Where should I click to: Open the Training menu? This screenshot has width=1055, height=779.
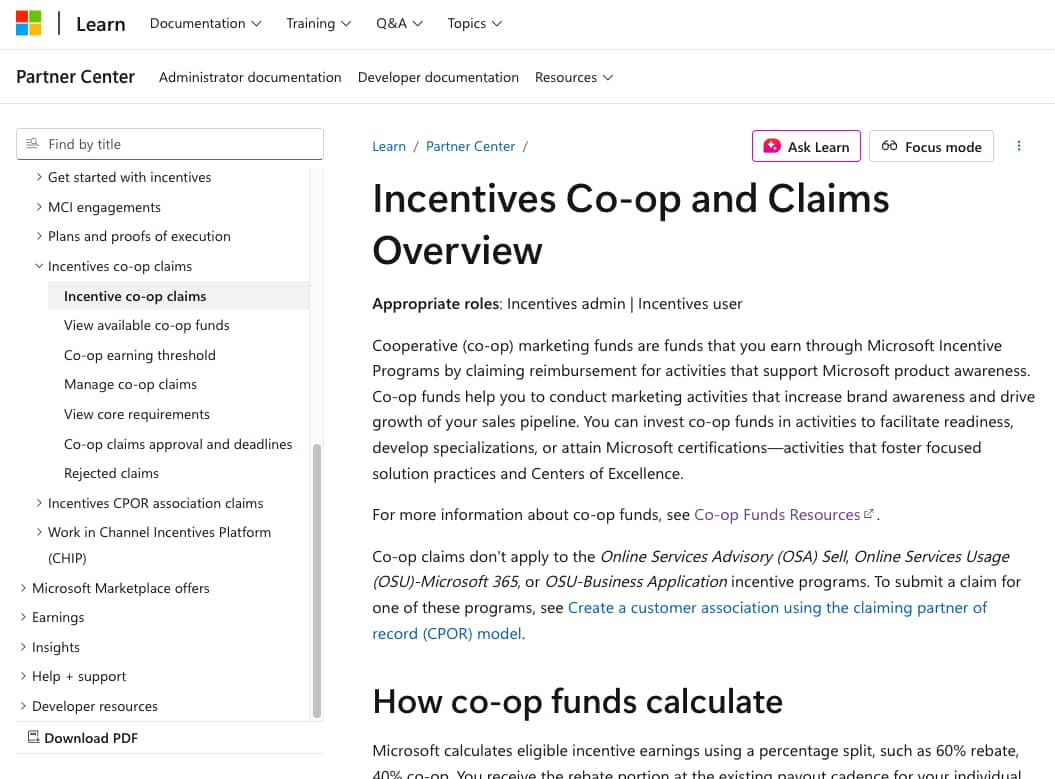click(x=318, y=23)
